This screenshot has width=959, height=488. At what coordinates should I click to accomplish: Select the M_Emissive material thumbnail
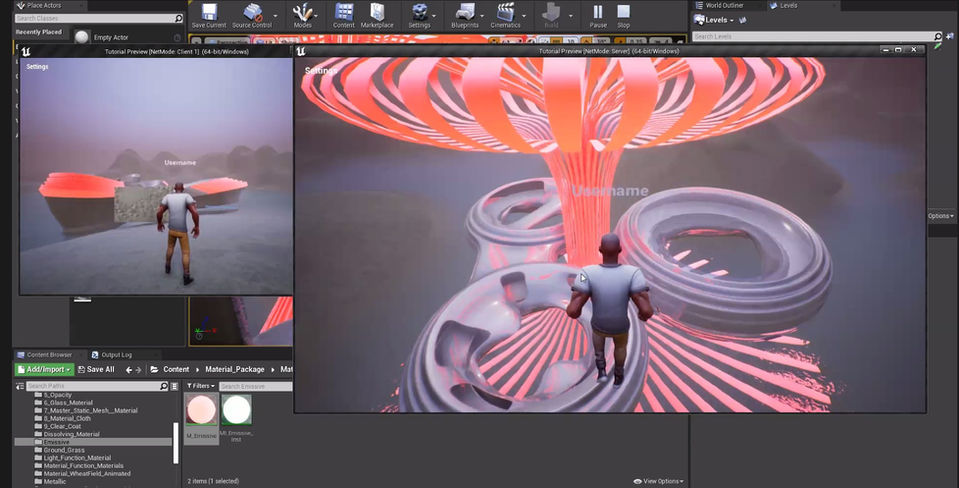[203, 410]
